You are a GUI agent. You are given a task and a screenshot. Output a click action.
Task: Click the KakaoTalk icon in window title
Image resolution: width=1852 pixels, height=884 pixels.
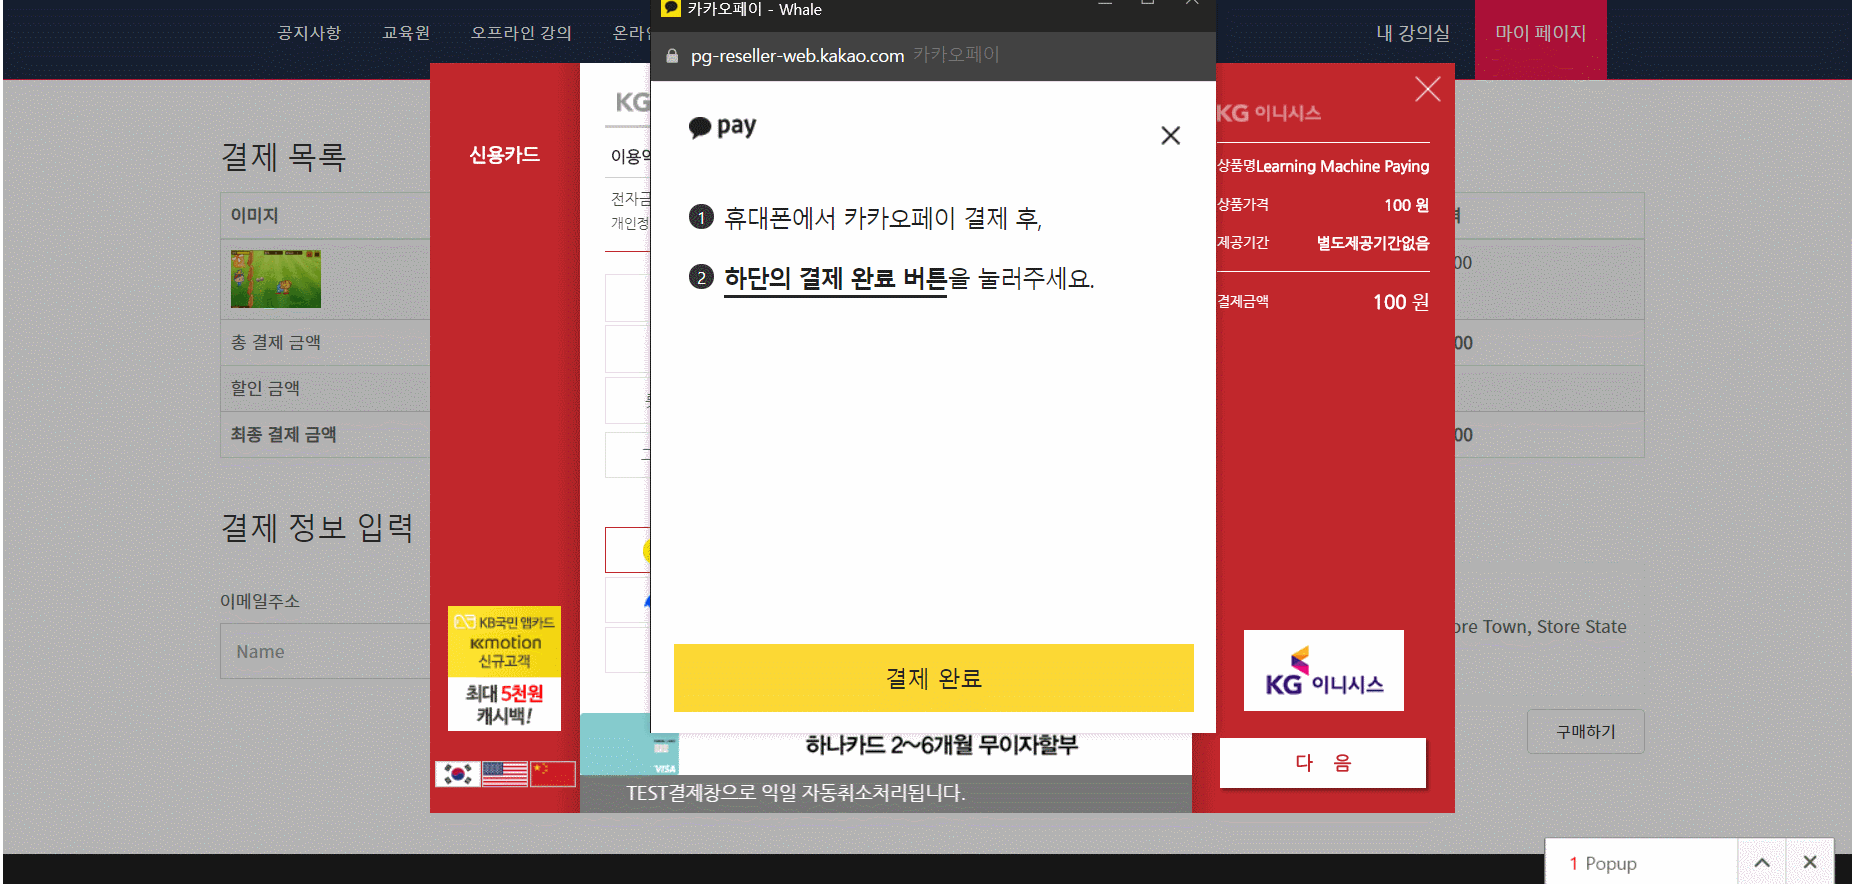click(671, 9)
